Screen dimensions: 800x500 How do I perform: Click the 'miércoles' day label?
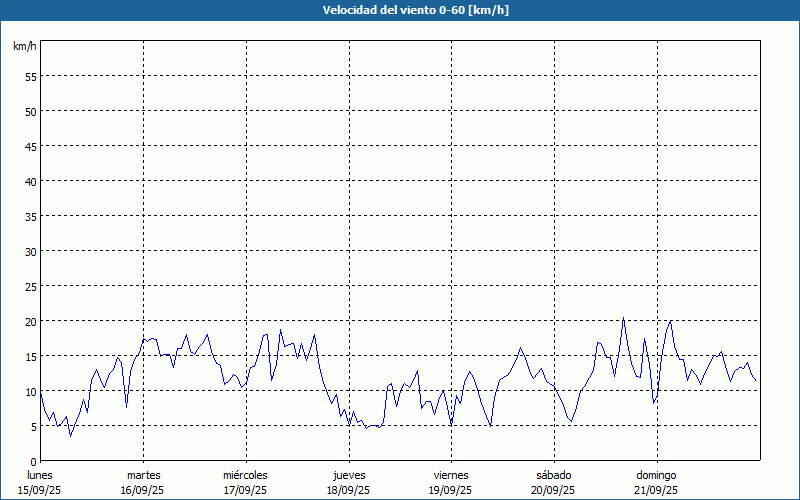click(245, 475)
